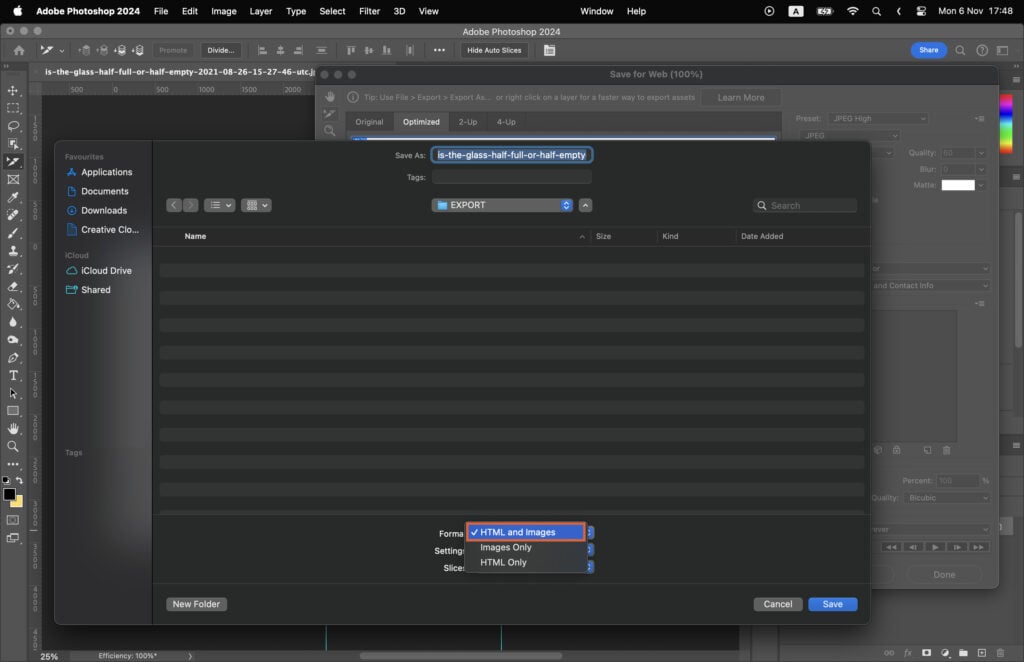Viewport: 1024px width, 662px height.
Task: Open the JPEG High preset dropdown
Action: (877, 118)
